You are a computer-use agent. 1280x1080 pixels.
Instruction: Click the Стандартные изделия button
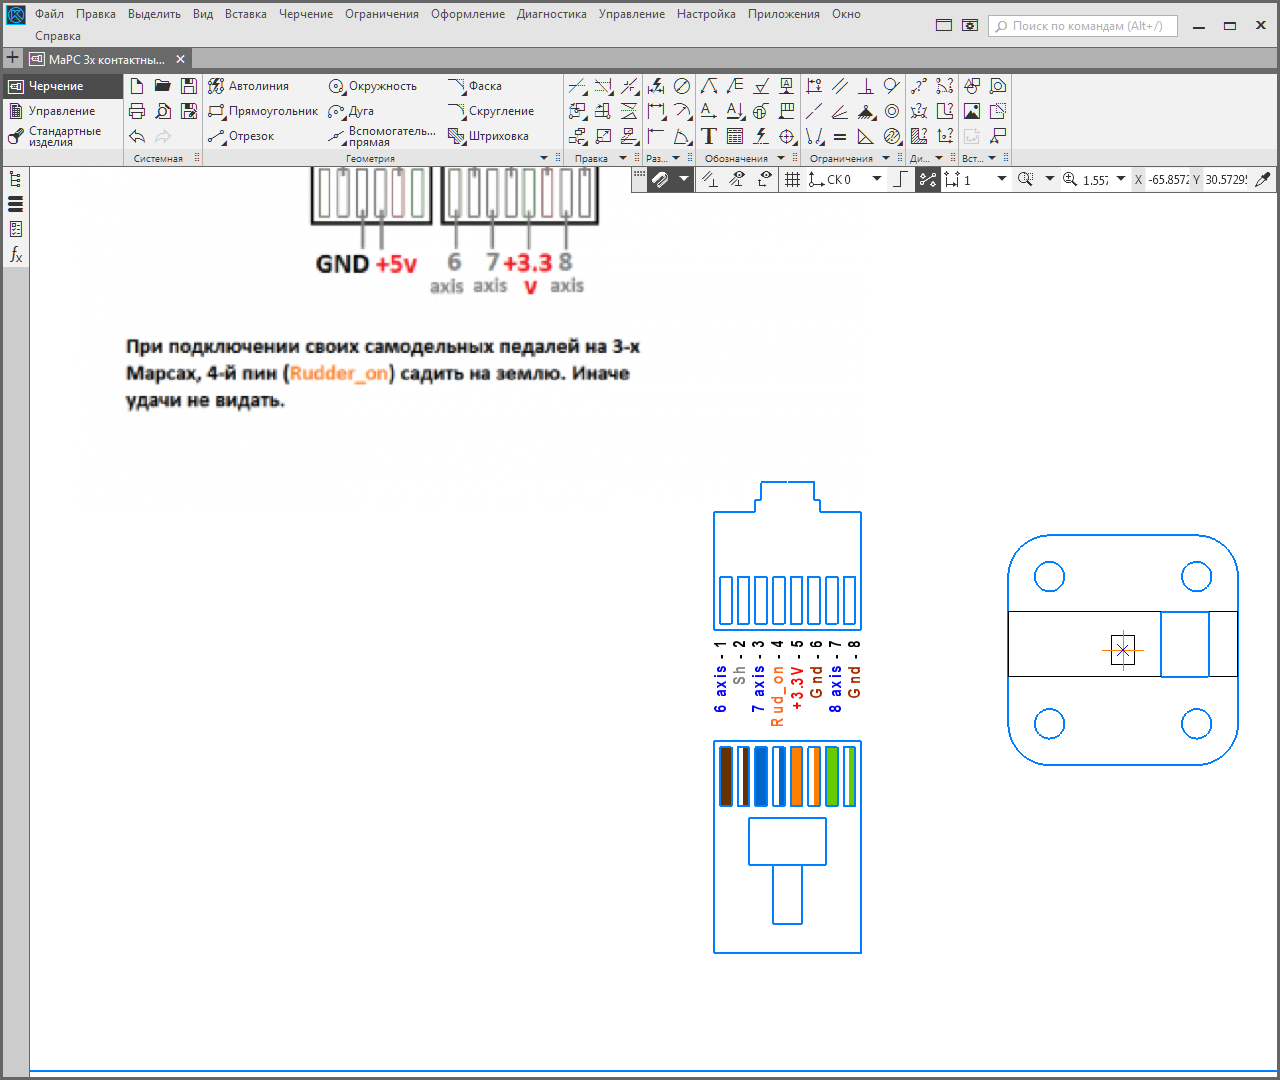(x=62, y=136)
